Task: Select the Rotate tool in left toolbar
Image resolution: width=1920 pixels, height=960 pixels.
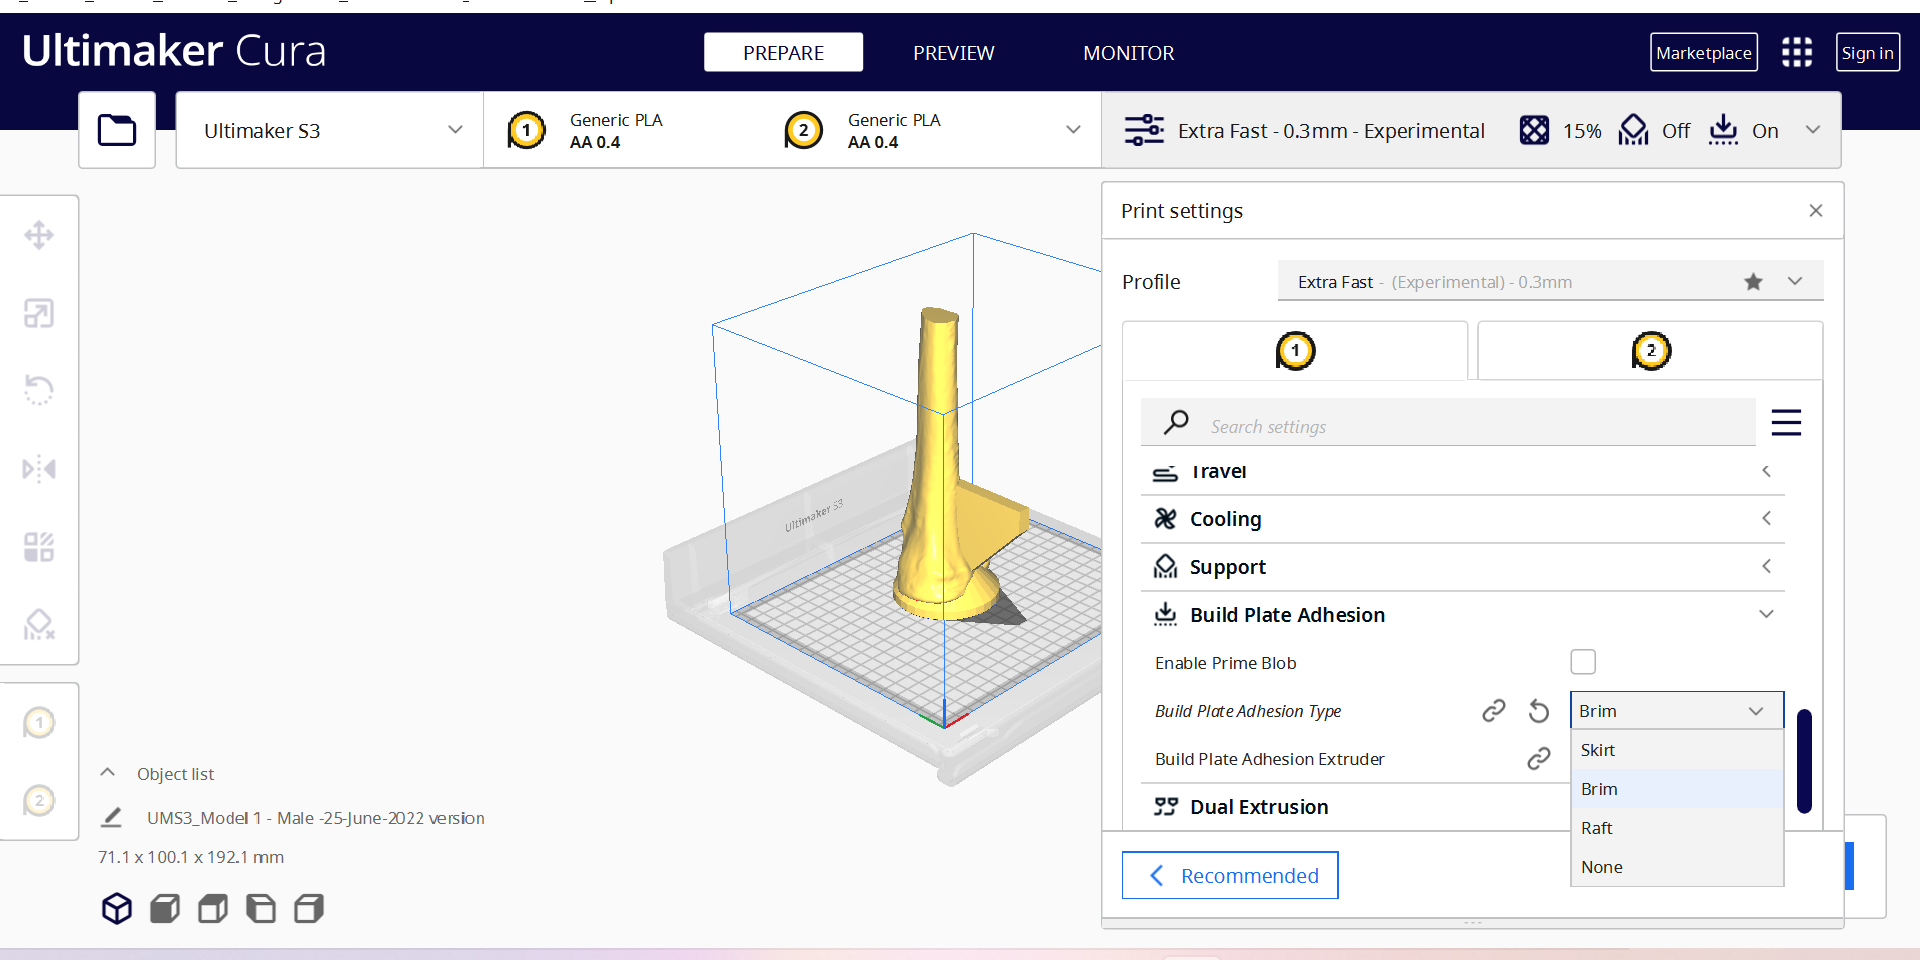Action: click(x=39, y=390)
